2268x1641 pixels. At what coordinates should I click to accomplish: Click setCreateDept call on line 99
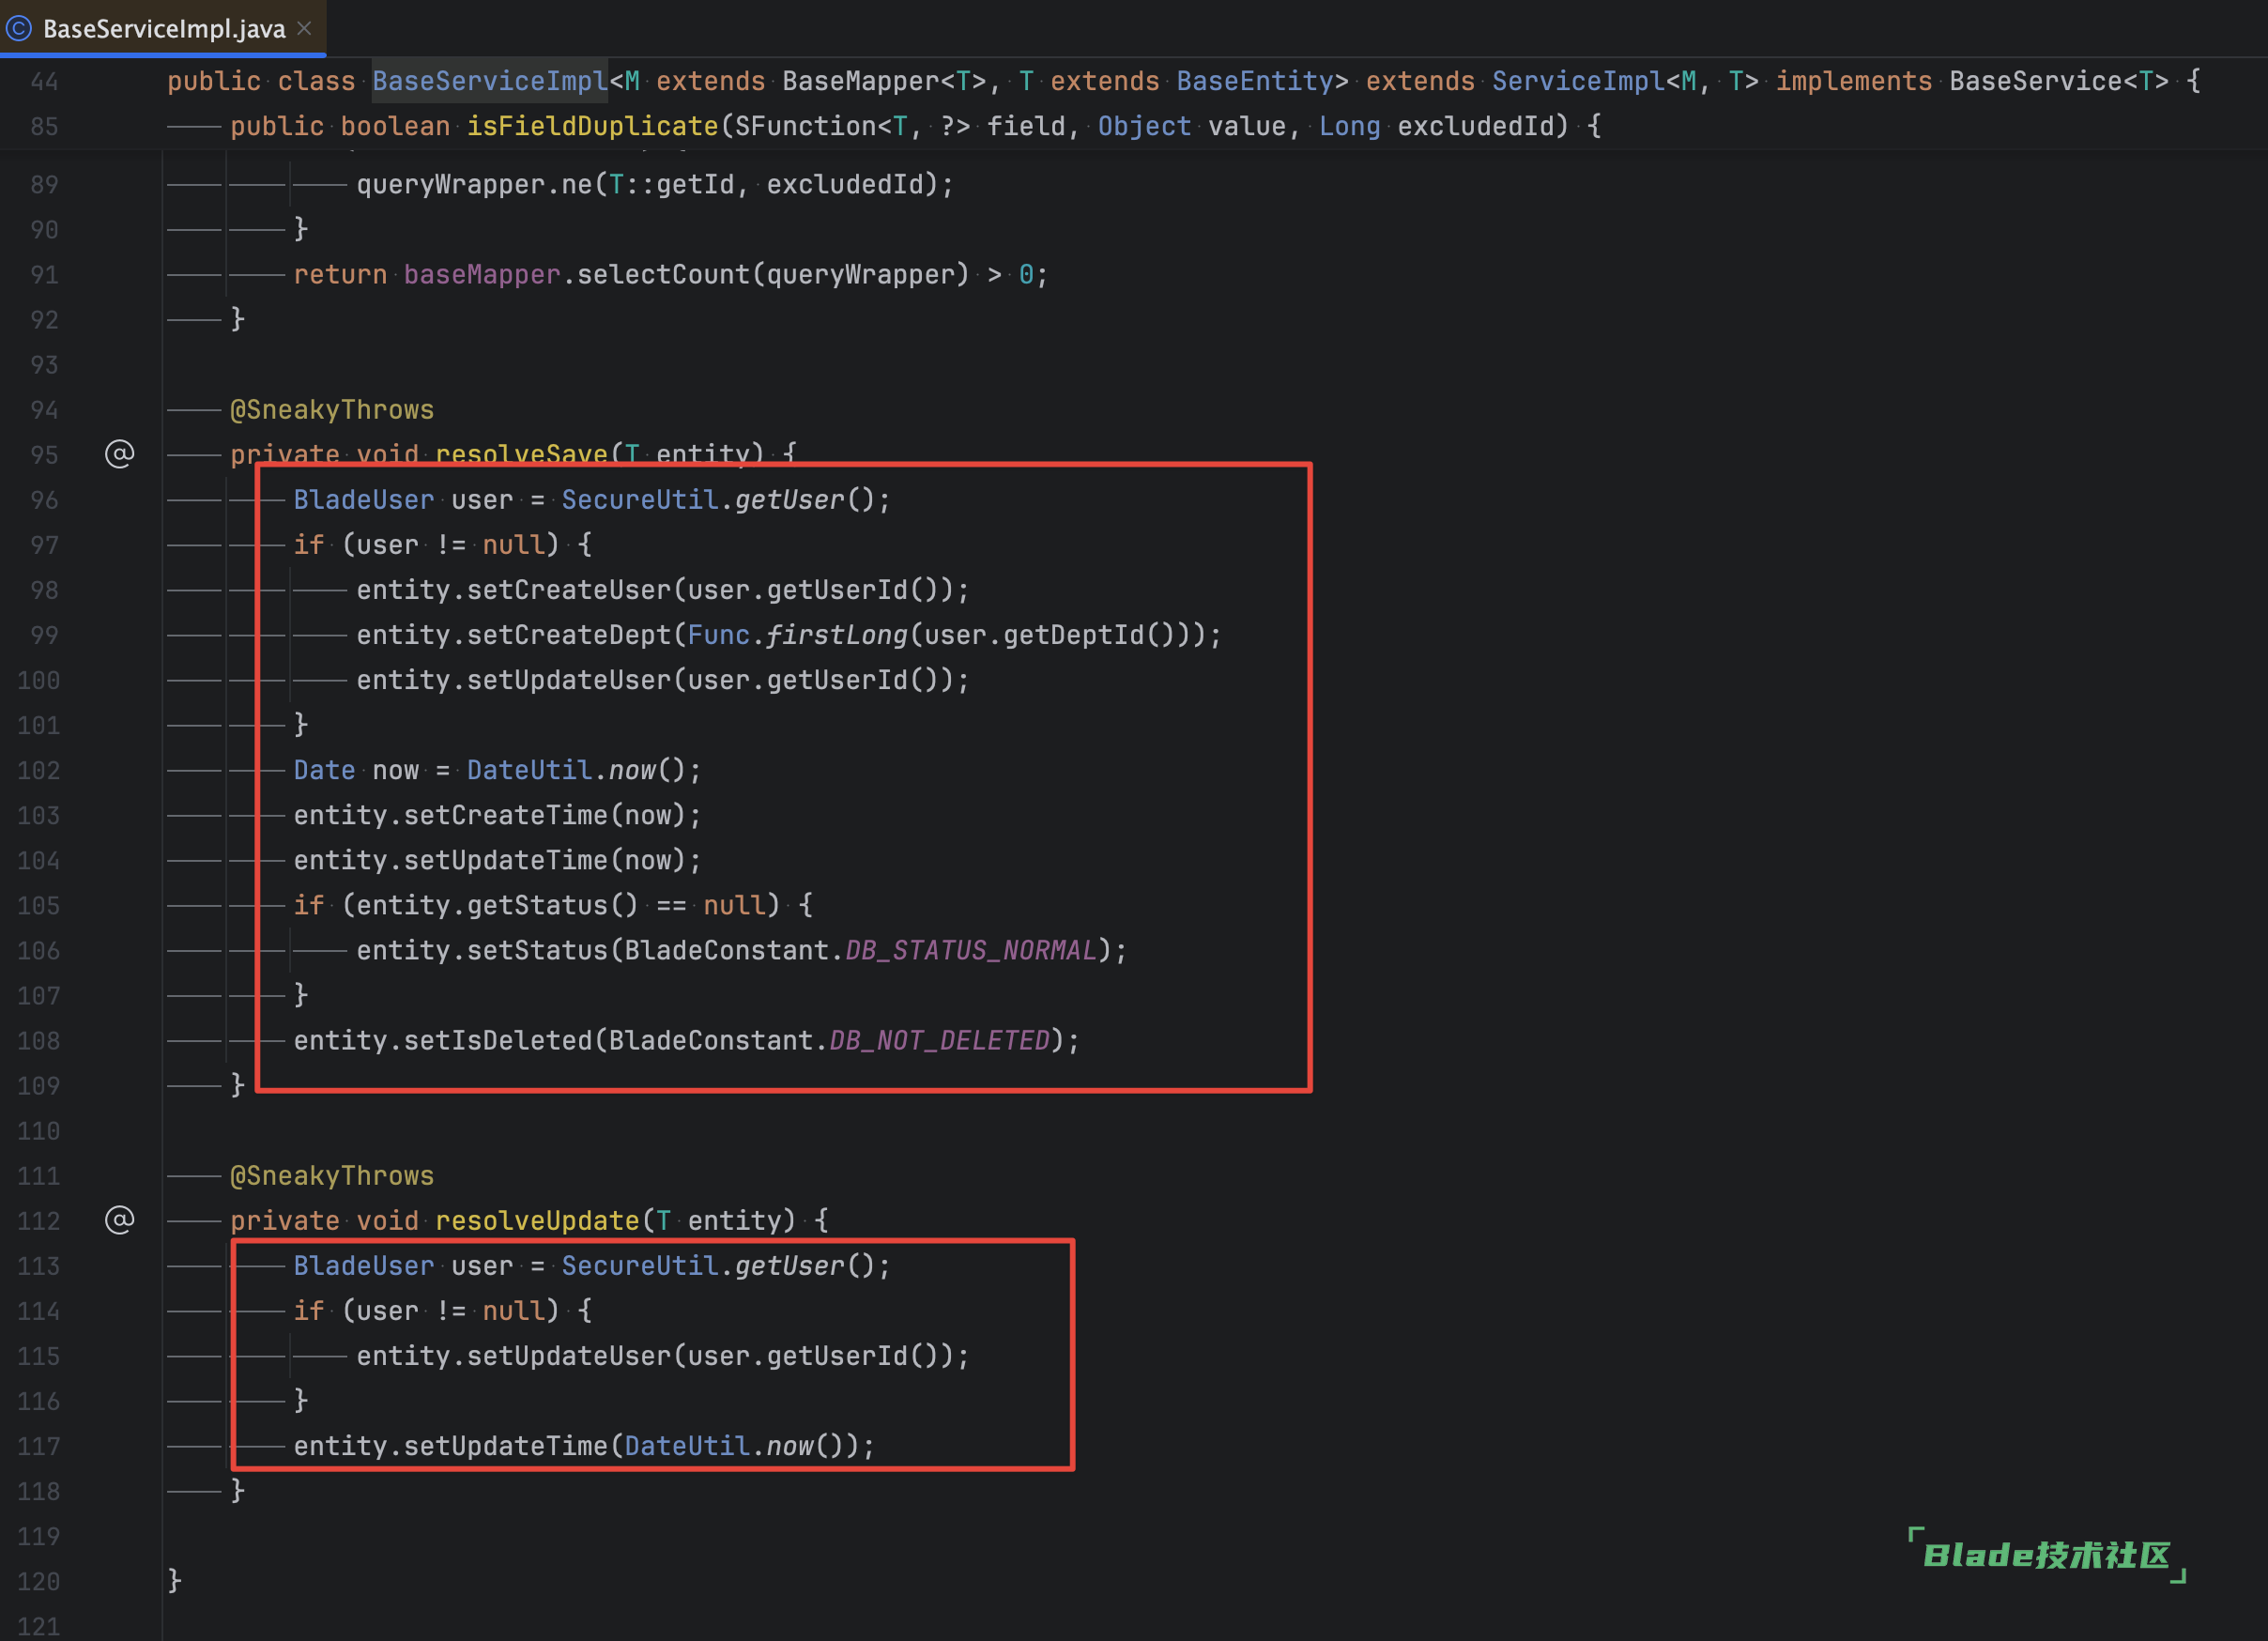[x=568, y=635]
